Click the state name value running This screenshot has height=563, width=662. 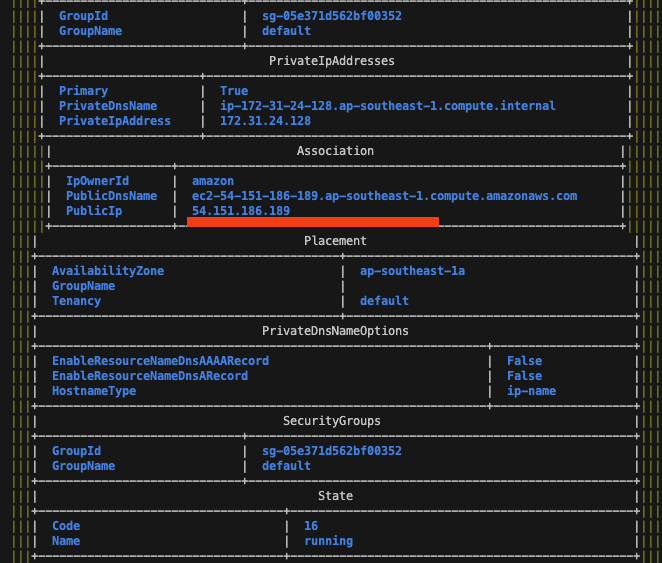pyautogui.click(x=328, y=541)
